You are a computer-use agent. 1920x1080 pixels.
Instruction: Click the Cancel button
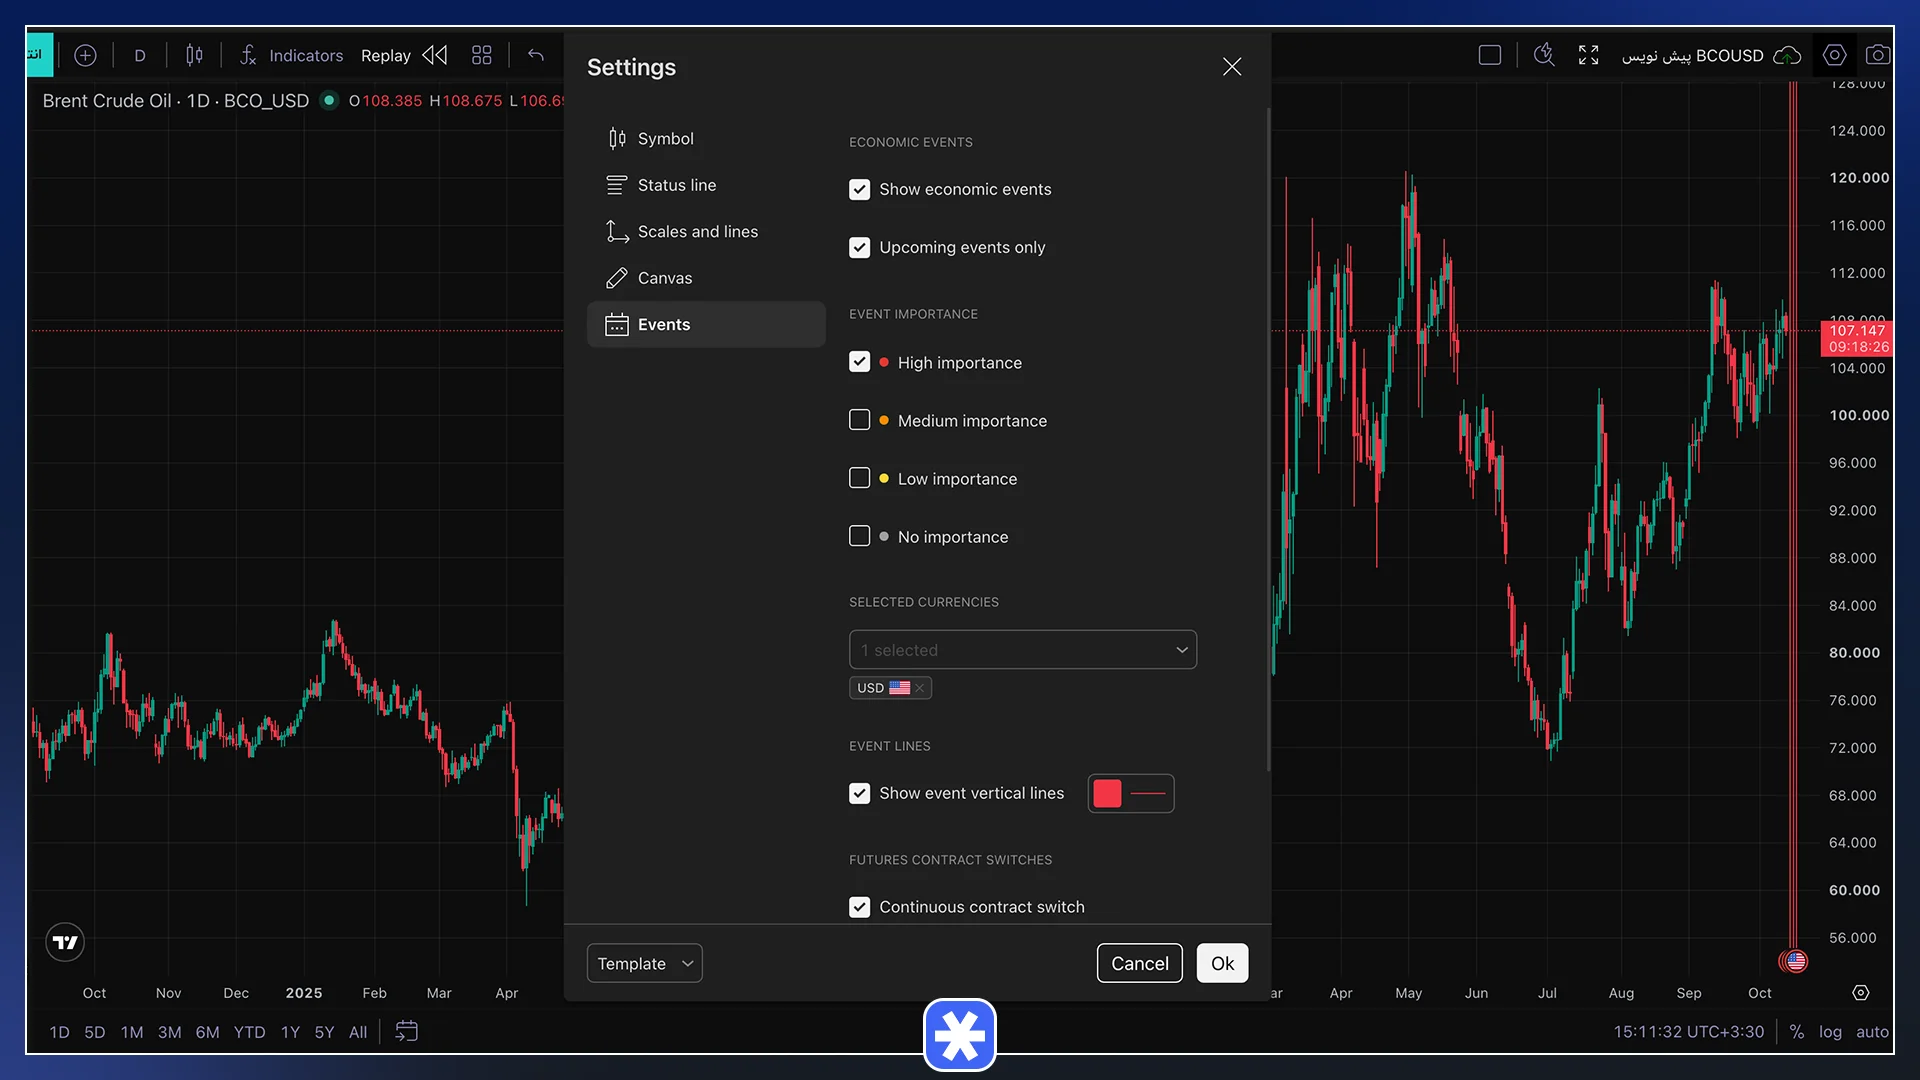1139,963
